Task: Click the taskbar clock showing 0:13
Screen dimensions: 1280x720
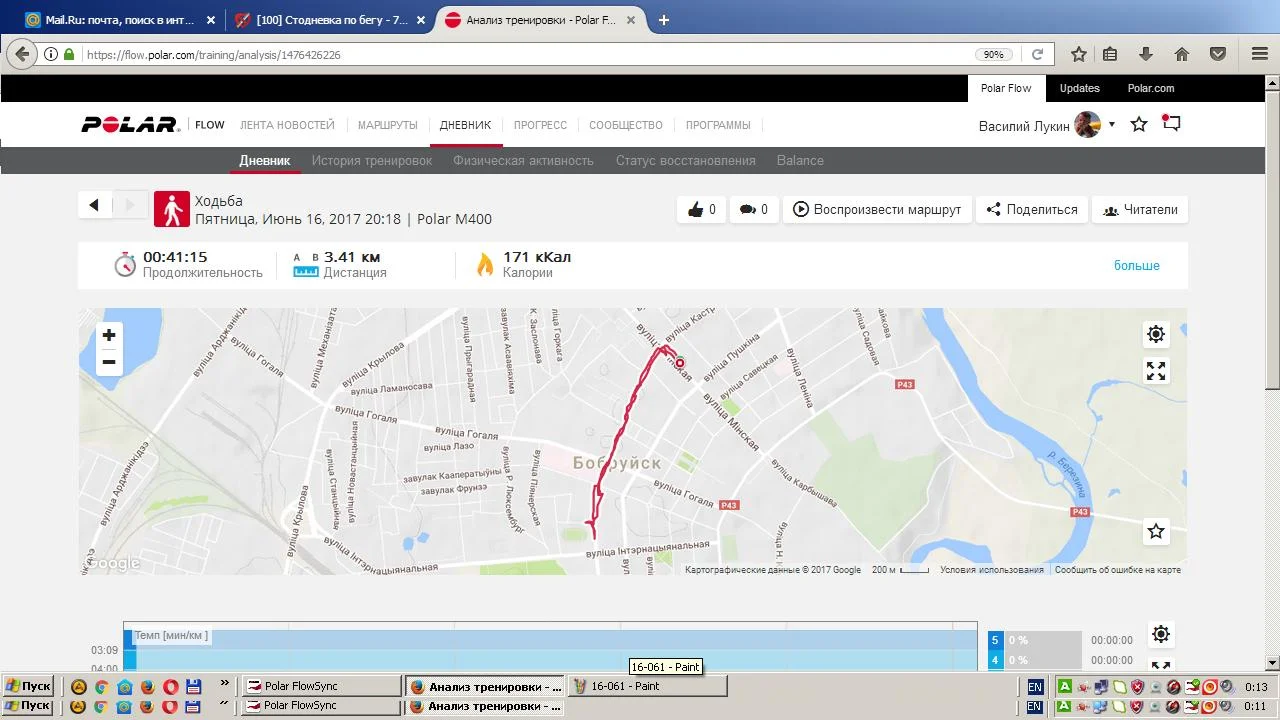Action: (x=1256, y=687)
